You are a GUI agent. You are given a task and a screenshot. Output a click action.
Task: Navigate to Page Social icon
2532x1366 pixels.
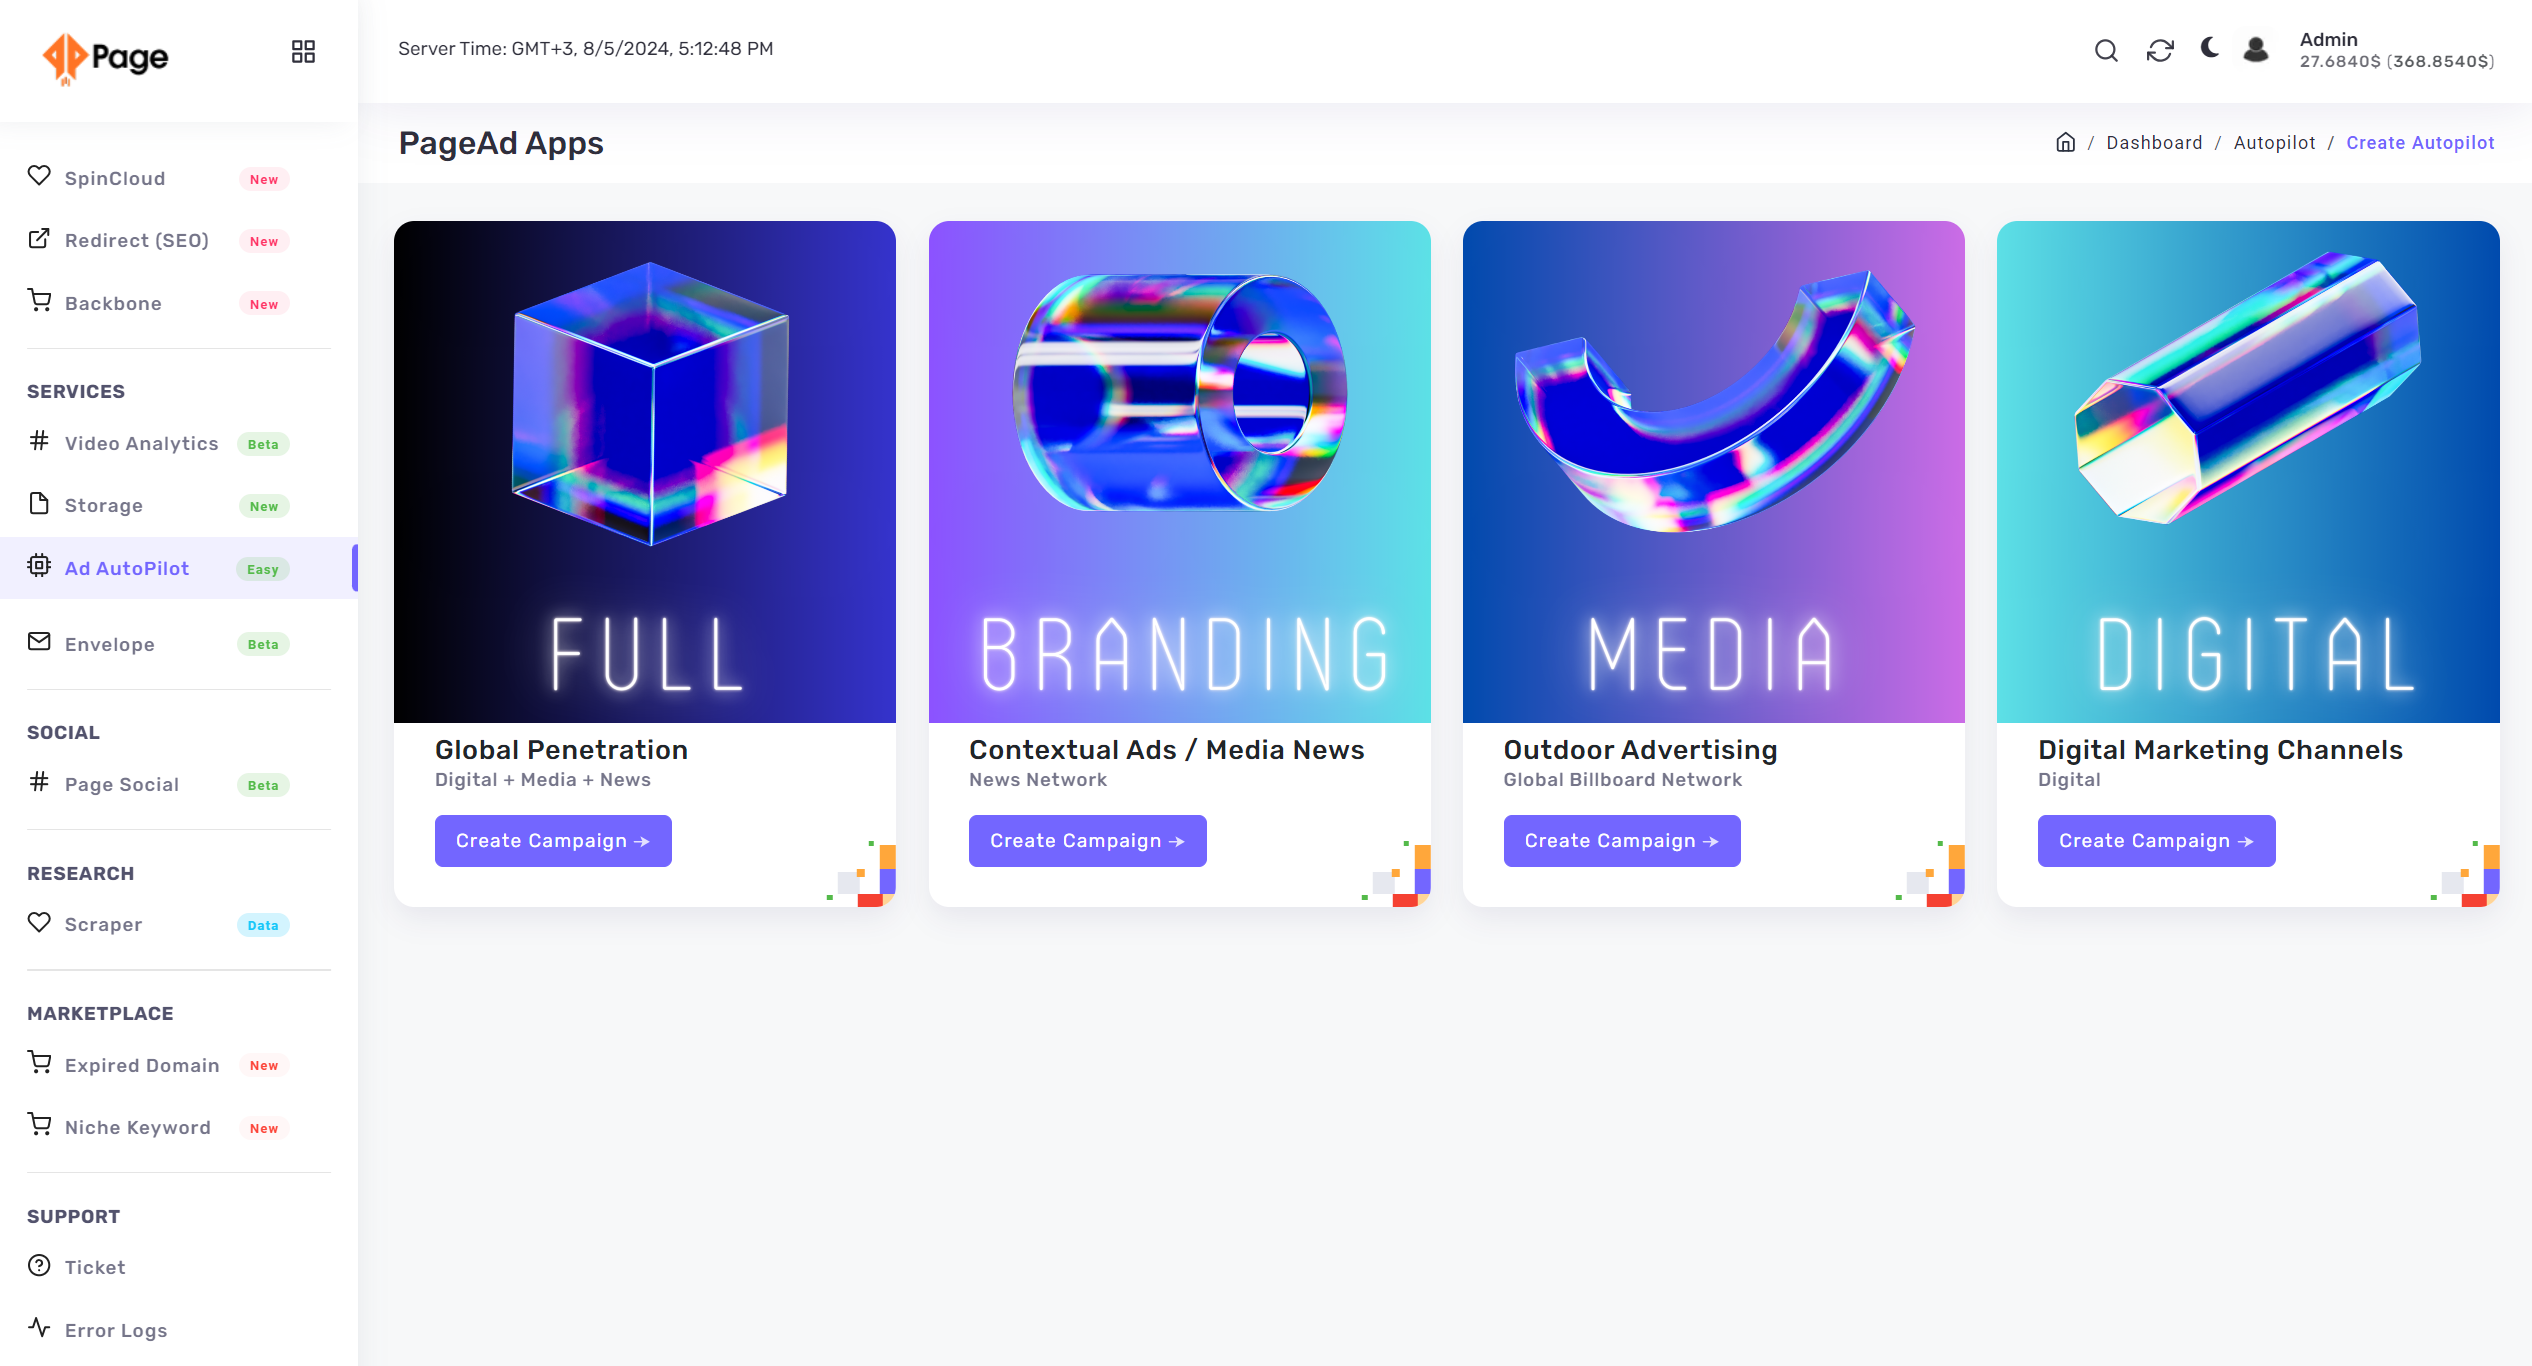(x=40, y=782)
